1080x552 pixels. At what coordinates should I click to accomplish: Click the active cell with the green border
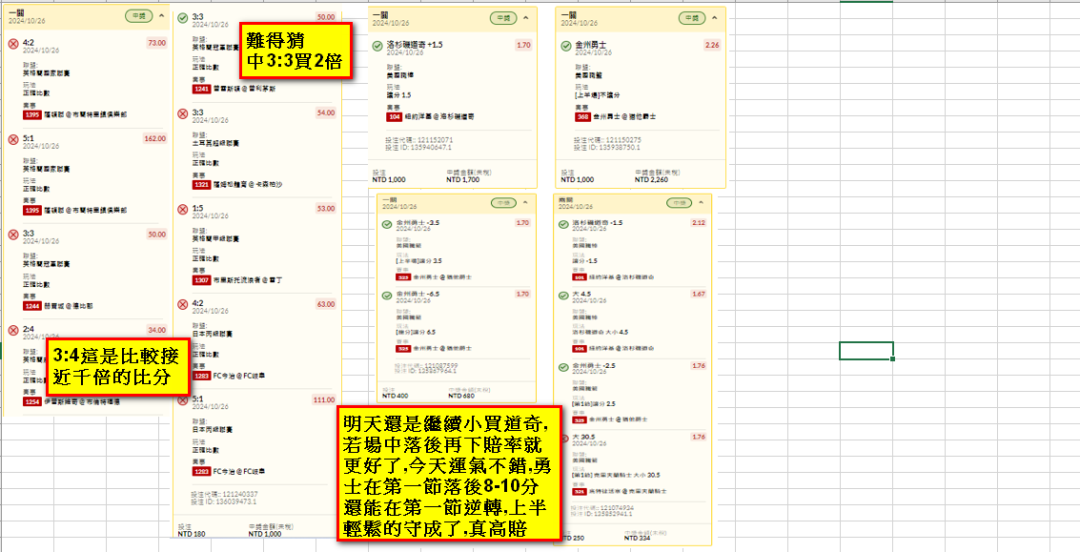866,350
